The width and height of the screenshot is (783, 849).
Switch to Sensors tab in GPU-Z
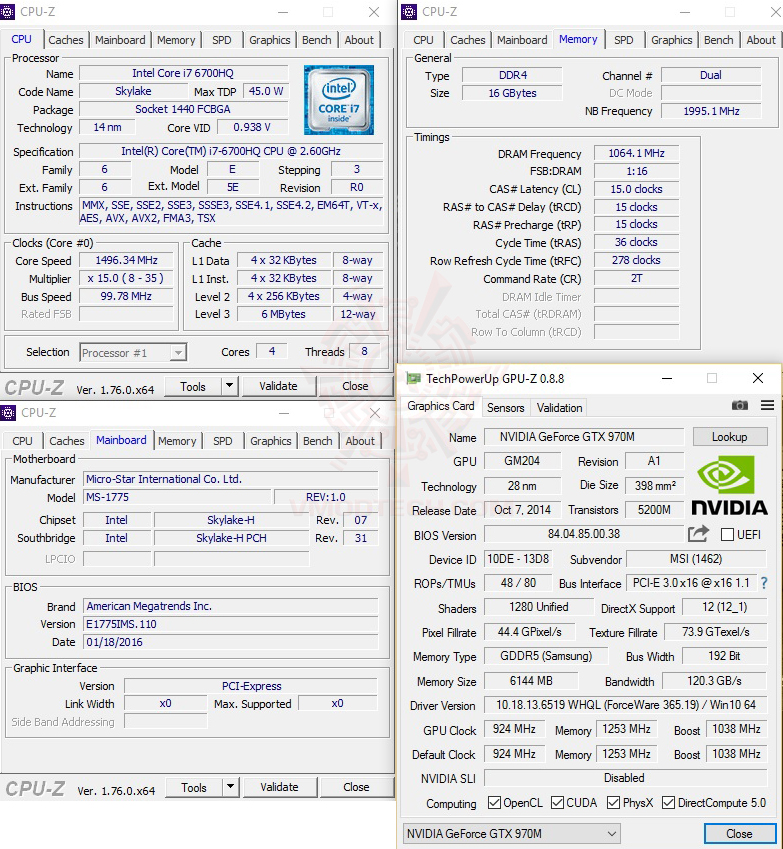[505, 408]
